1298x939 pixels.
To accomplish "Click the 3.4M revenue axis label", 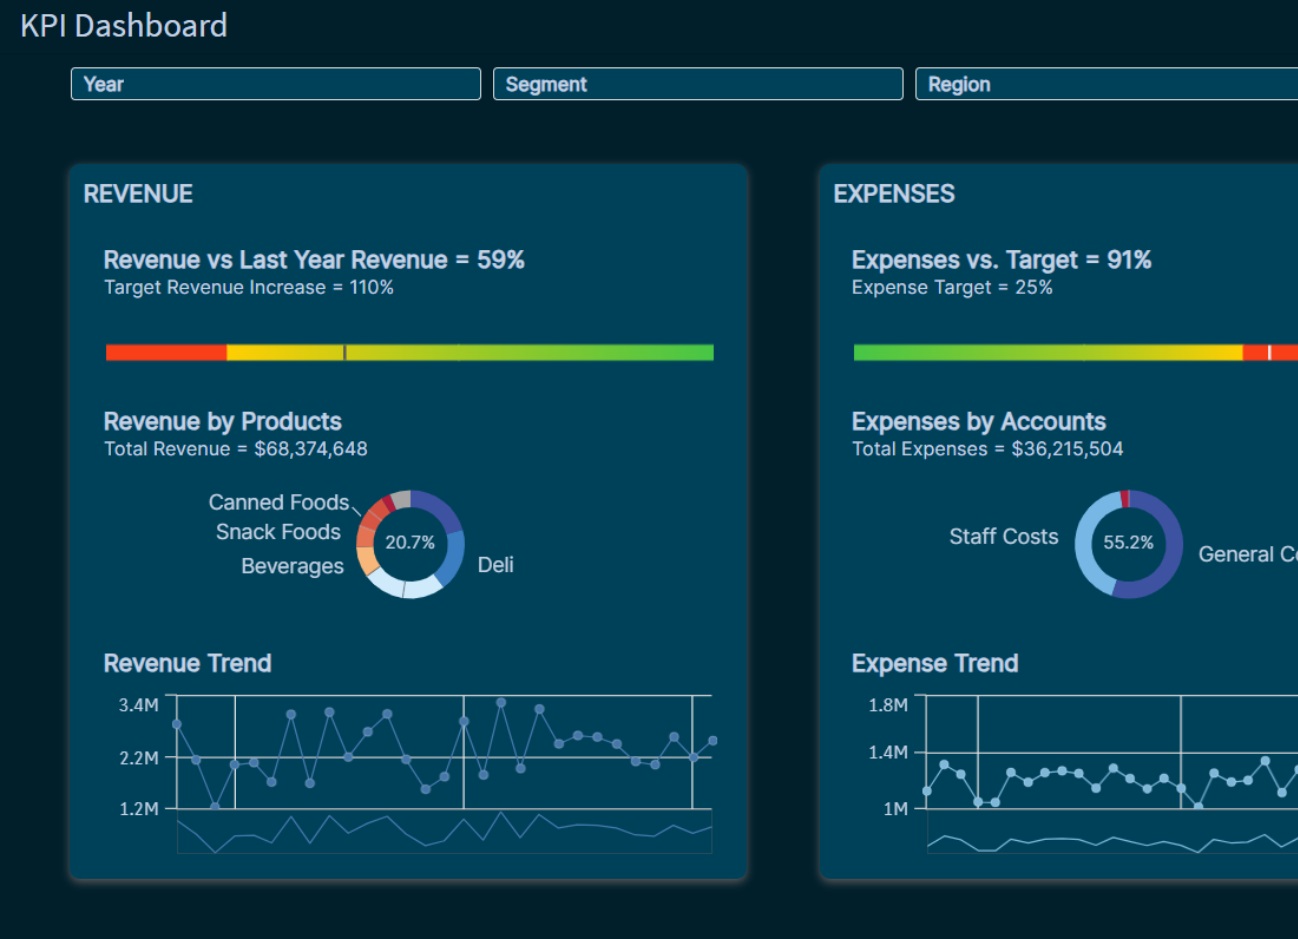I will coord(139,705).
